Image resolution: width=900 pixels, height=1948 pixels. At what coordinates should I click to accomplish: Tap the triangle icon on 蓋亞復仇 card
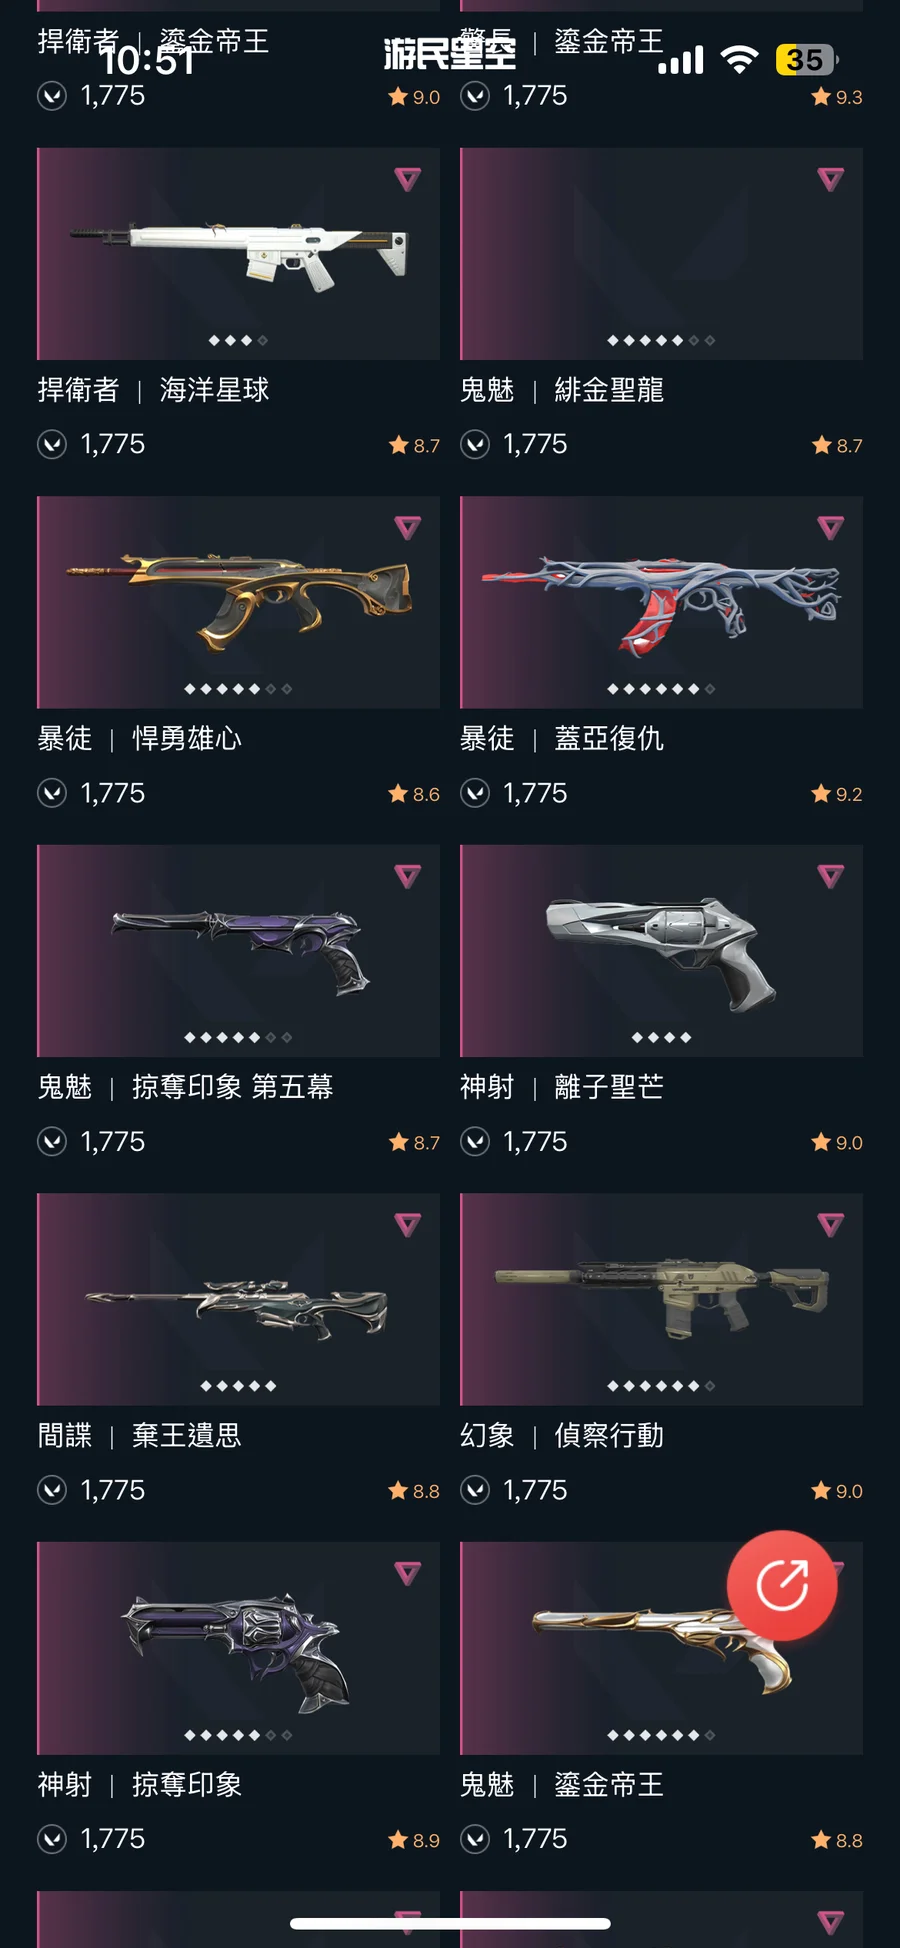[830, 527]
